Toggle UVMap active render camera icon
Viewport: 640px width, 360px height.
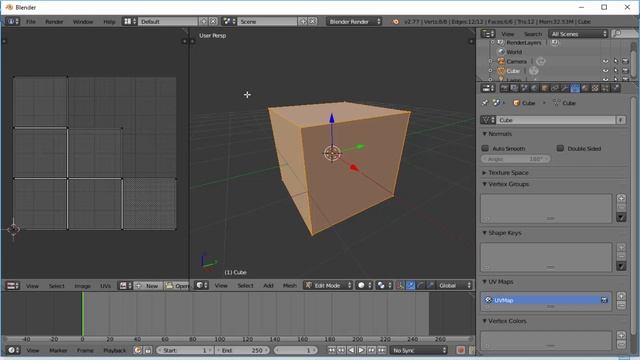pos(604,300)
